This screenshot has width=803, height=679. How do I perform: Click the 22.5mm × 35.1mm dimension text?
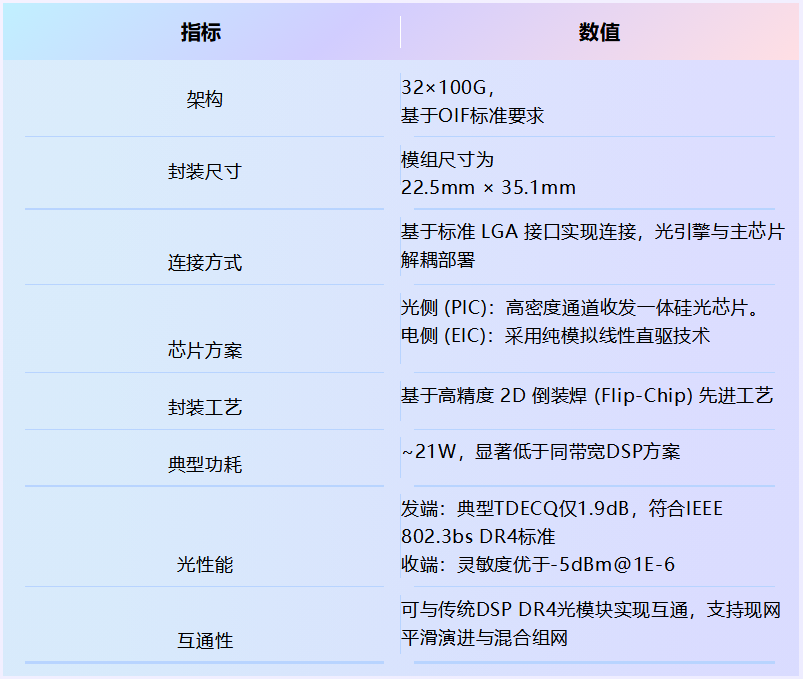click(x=488, y=187)
